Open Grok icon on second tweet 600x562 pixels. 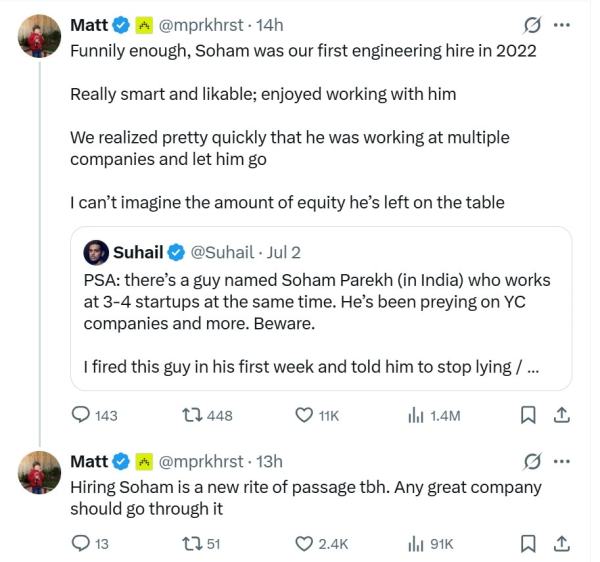tap(532, 461)
